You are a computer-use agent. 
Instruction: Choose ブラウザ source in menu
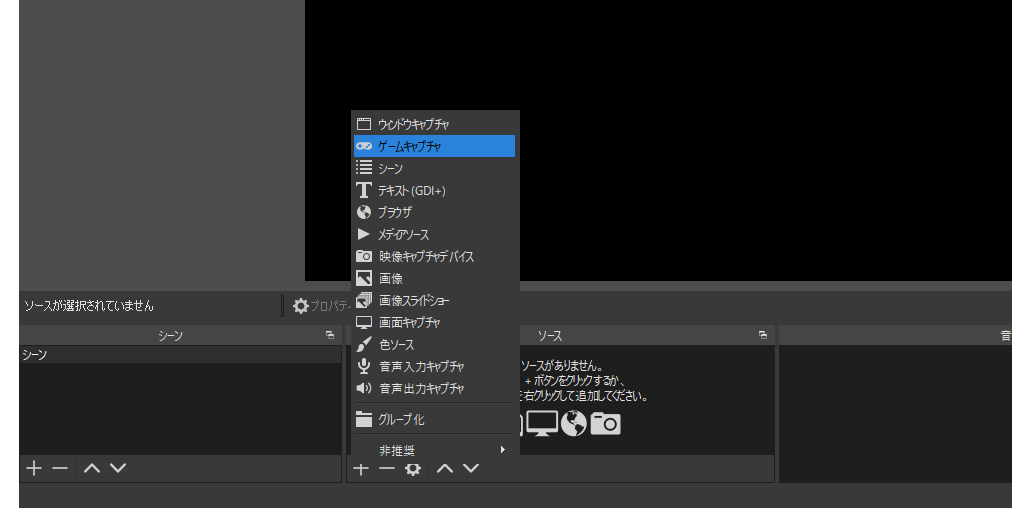point(434,212)
